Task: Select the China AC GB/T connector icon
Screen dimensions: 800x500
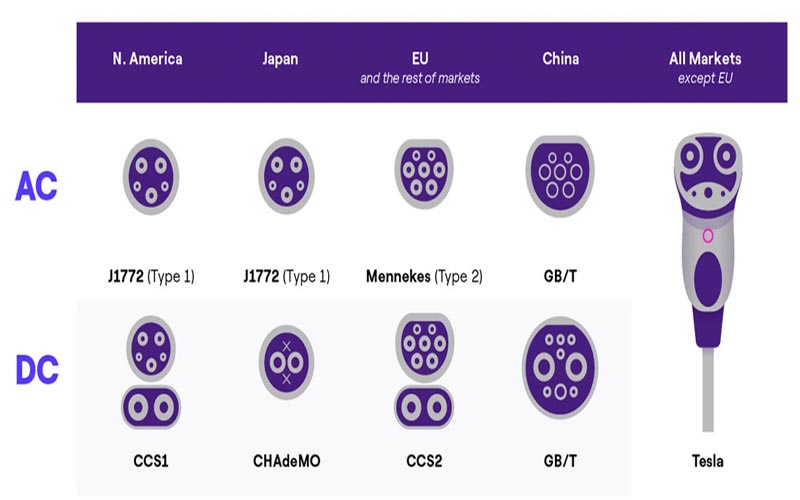Action: 560,176
